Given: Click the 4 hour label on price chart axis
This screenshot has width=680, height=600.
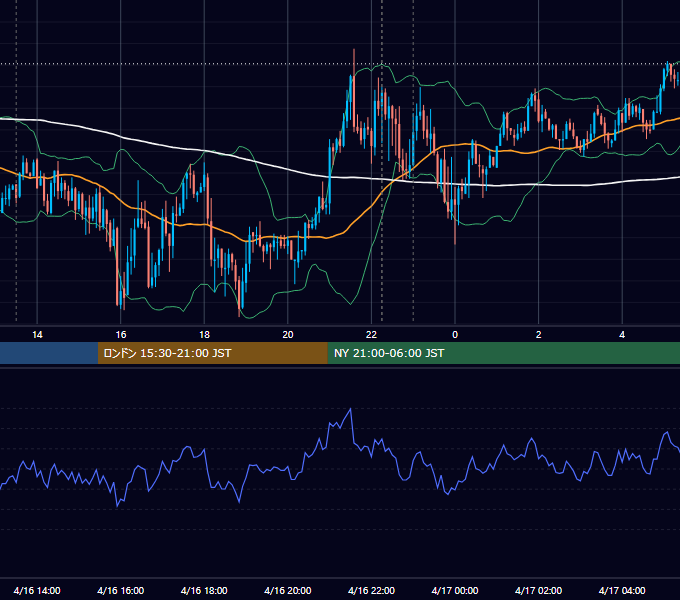Looking at the screenshot, I should [622, 335].
